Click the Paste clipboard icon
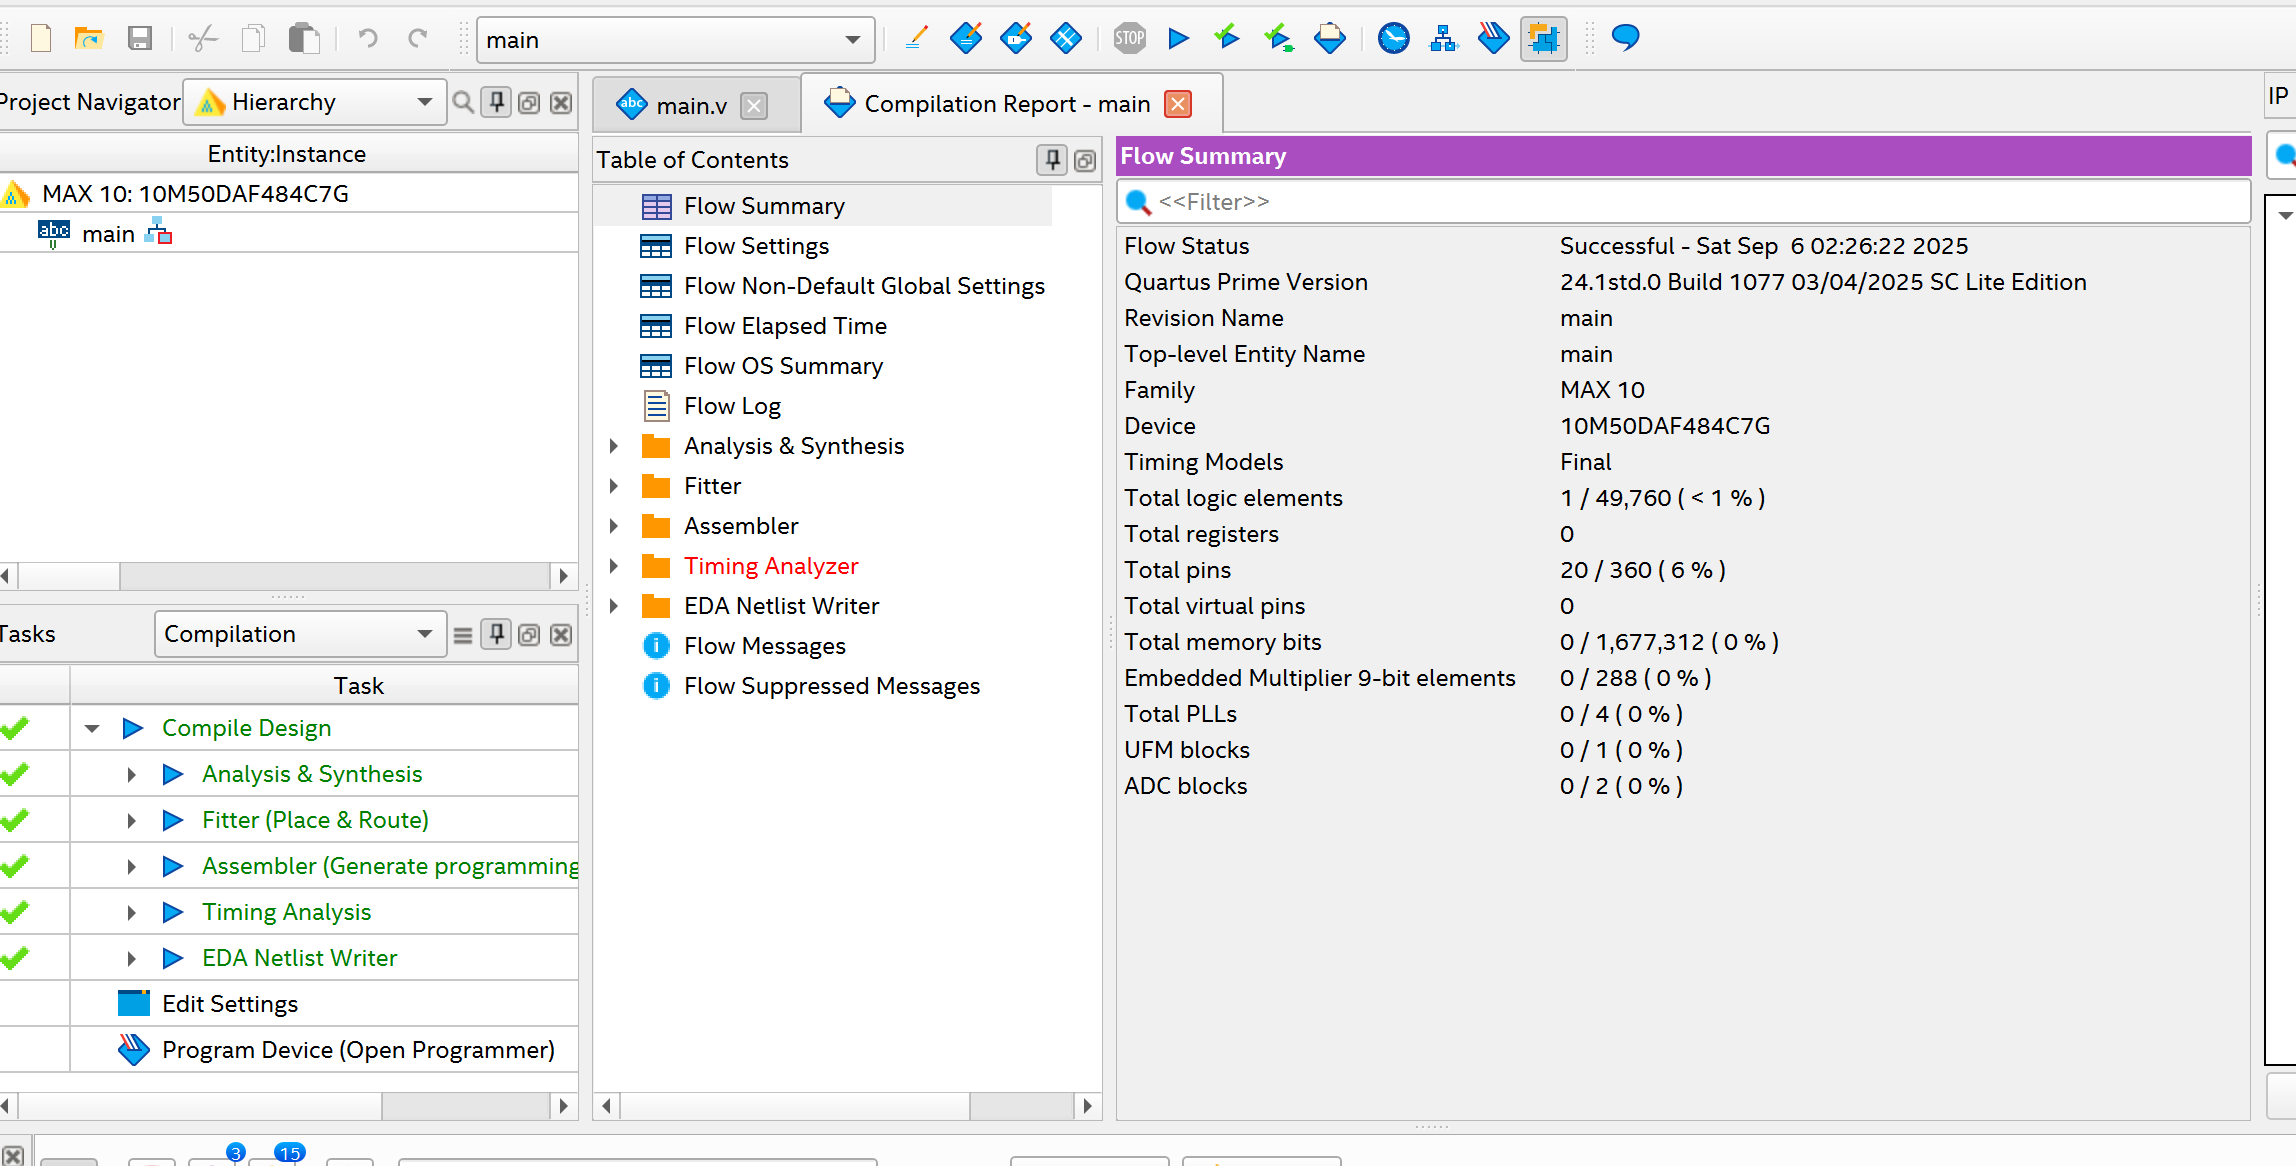This screenshot has height=1166, width=2296. (x=304, y=39)
